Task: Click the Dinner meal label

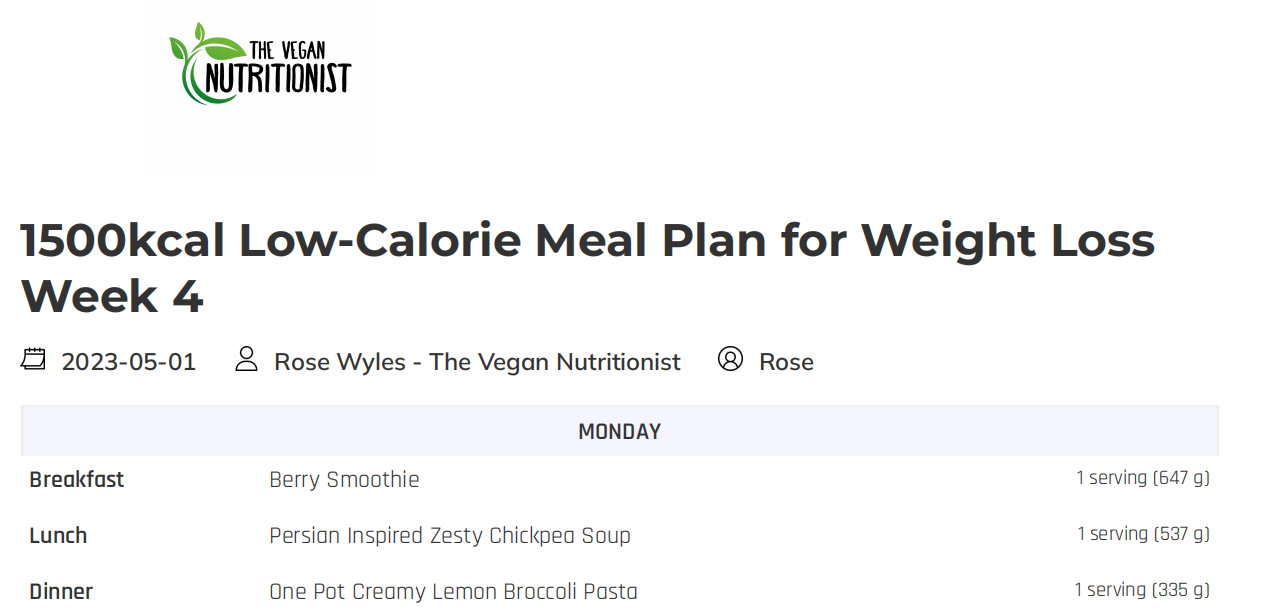Action: [61, 592]
